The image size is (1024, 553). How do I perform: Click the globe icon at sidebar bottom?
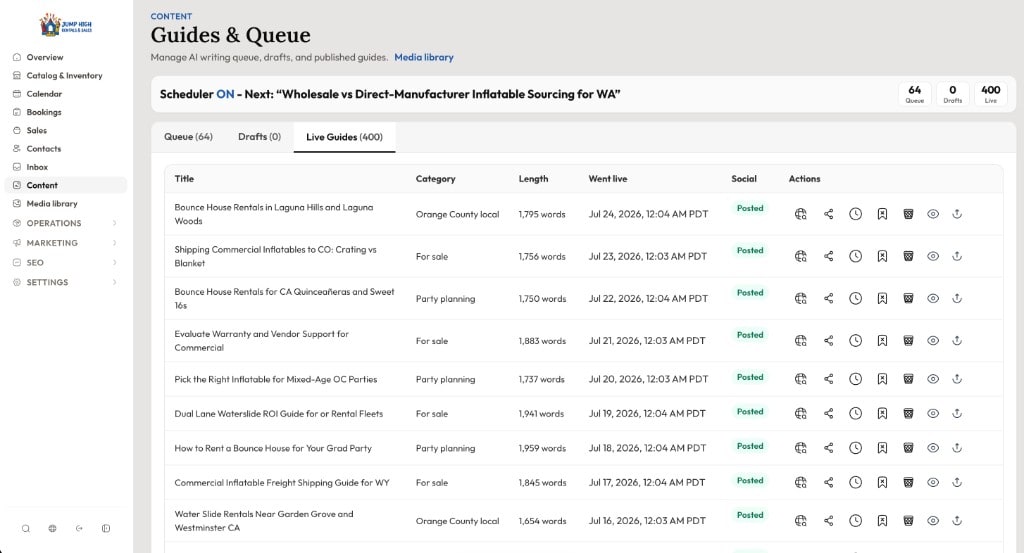pyautogui.click(x=52, y=529)
